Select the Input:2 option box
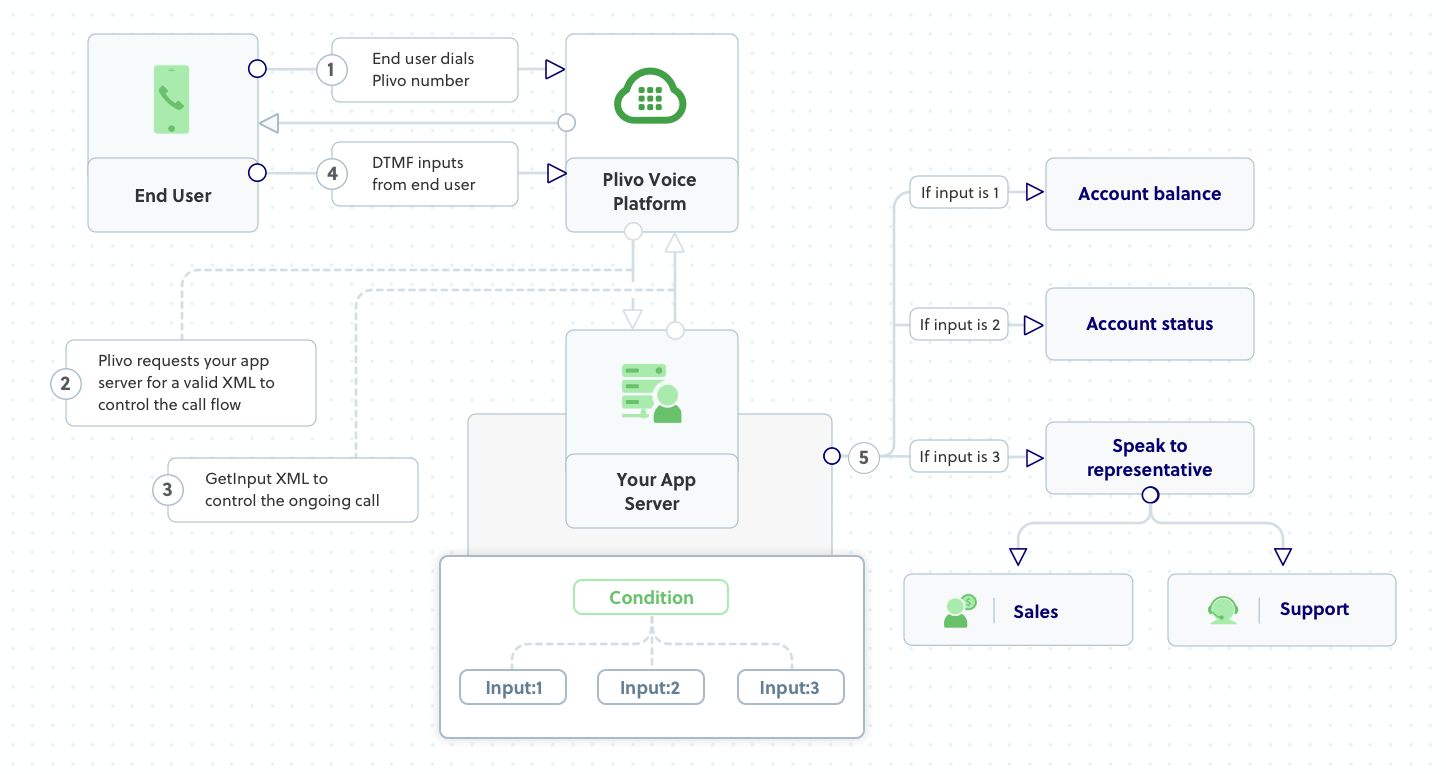The image size is (1446, 774). click(x=651, y=688)
